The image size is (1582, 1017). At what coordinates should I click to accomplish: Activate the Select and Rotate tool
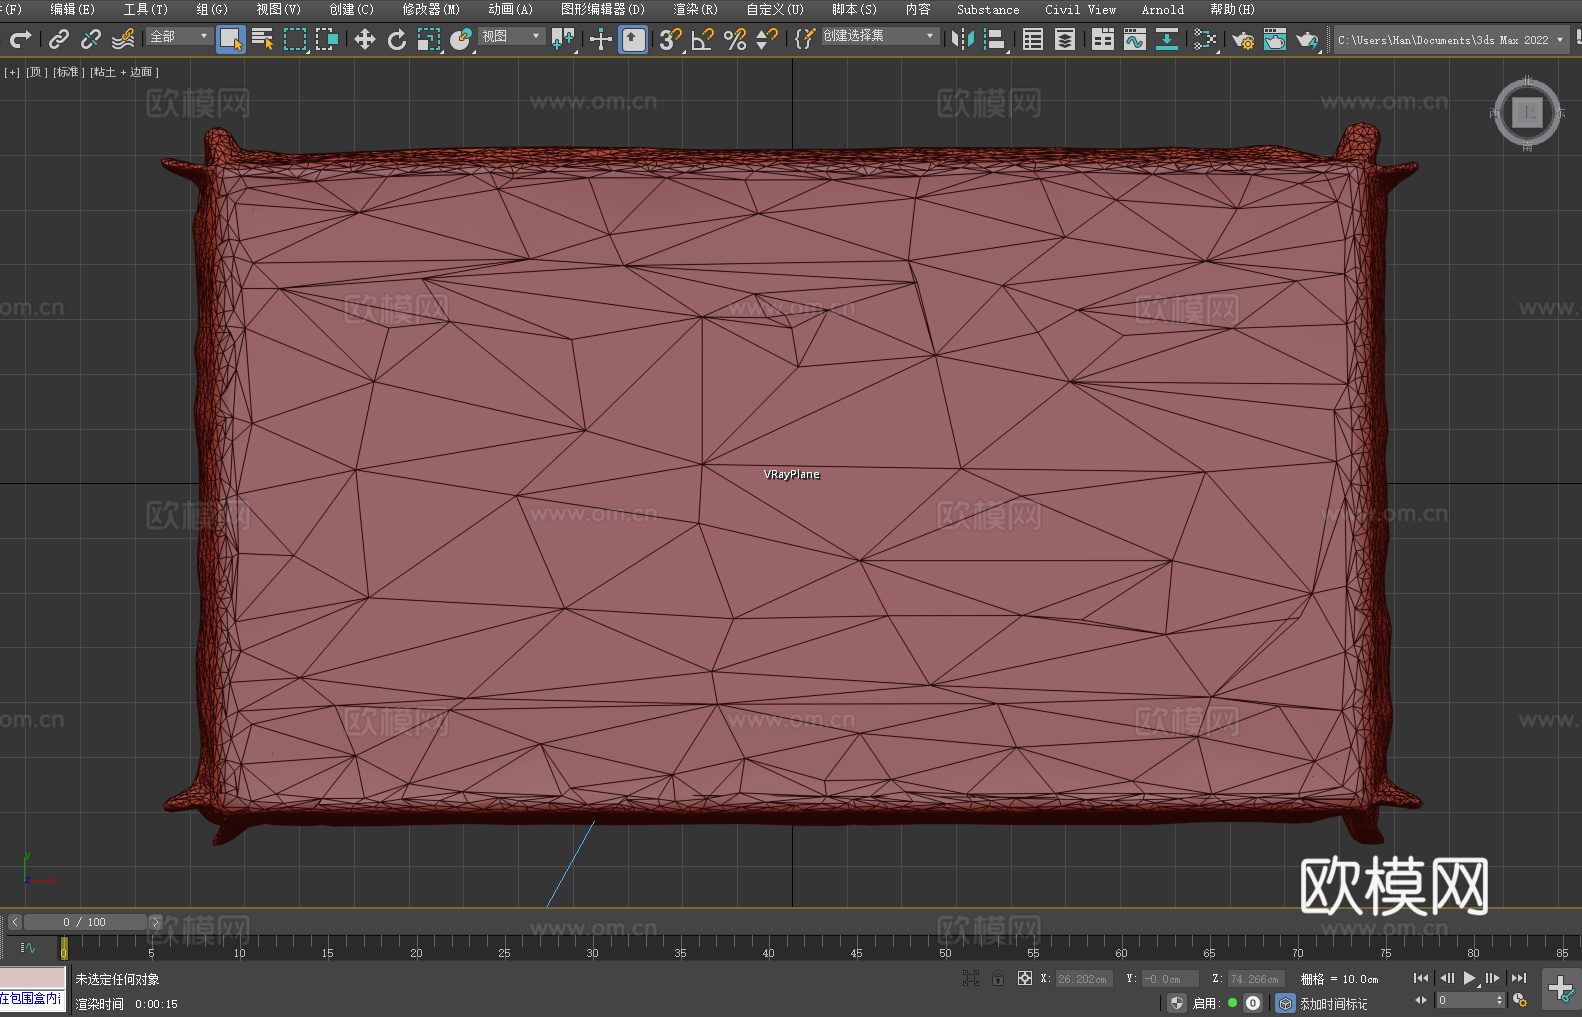[x=397, y=39]
